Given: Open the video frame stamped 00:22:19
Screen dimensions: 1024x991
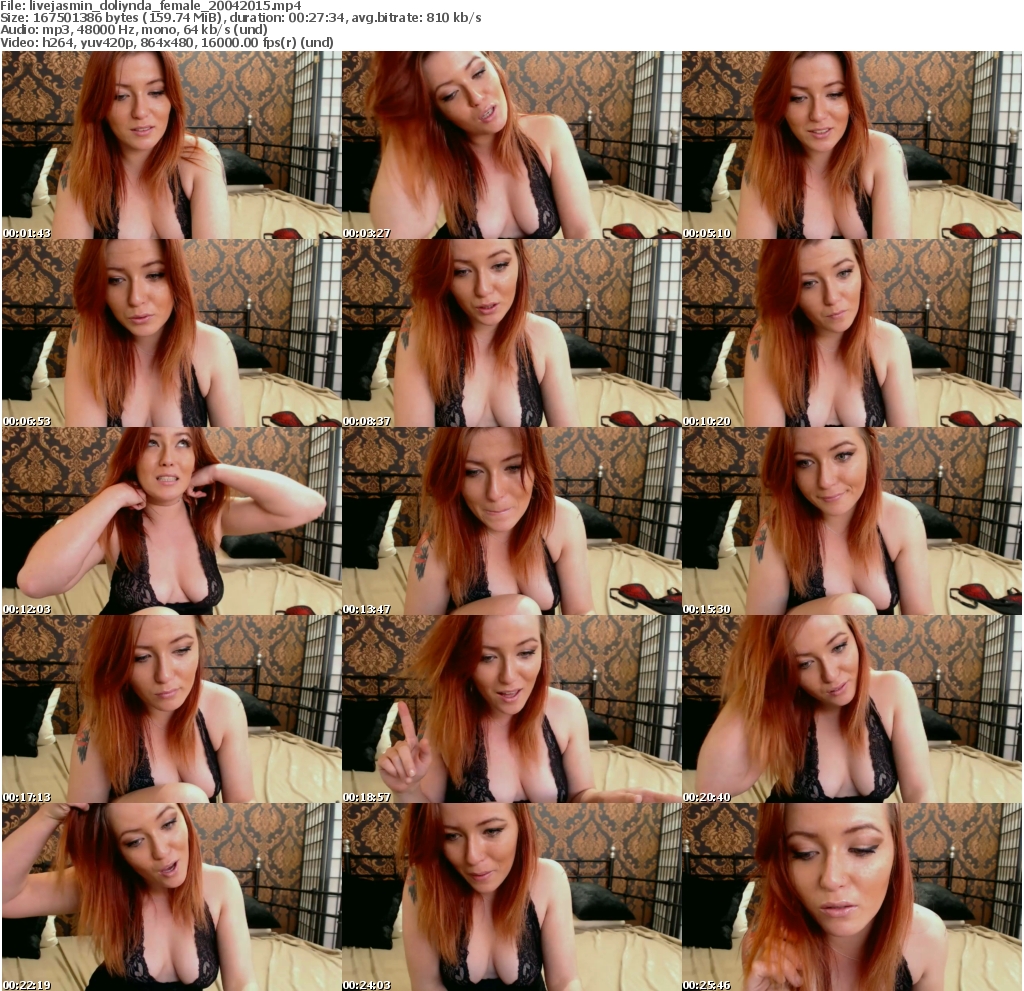Looking at the screenshot, I should tap(171, 898).
